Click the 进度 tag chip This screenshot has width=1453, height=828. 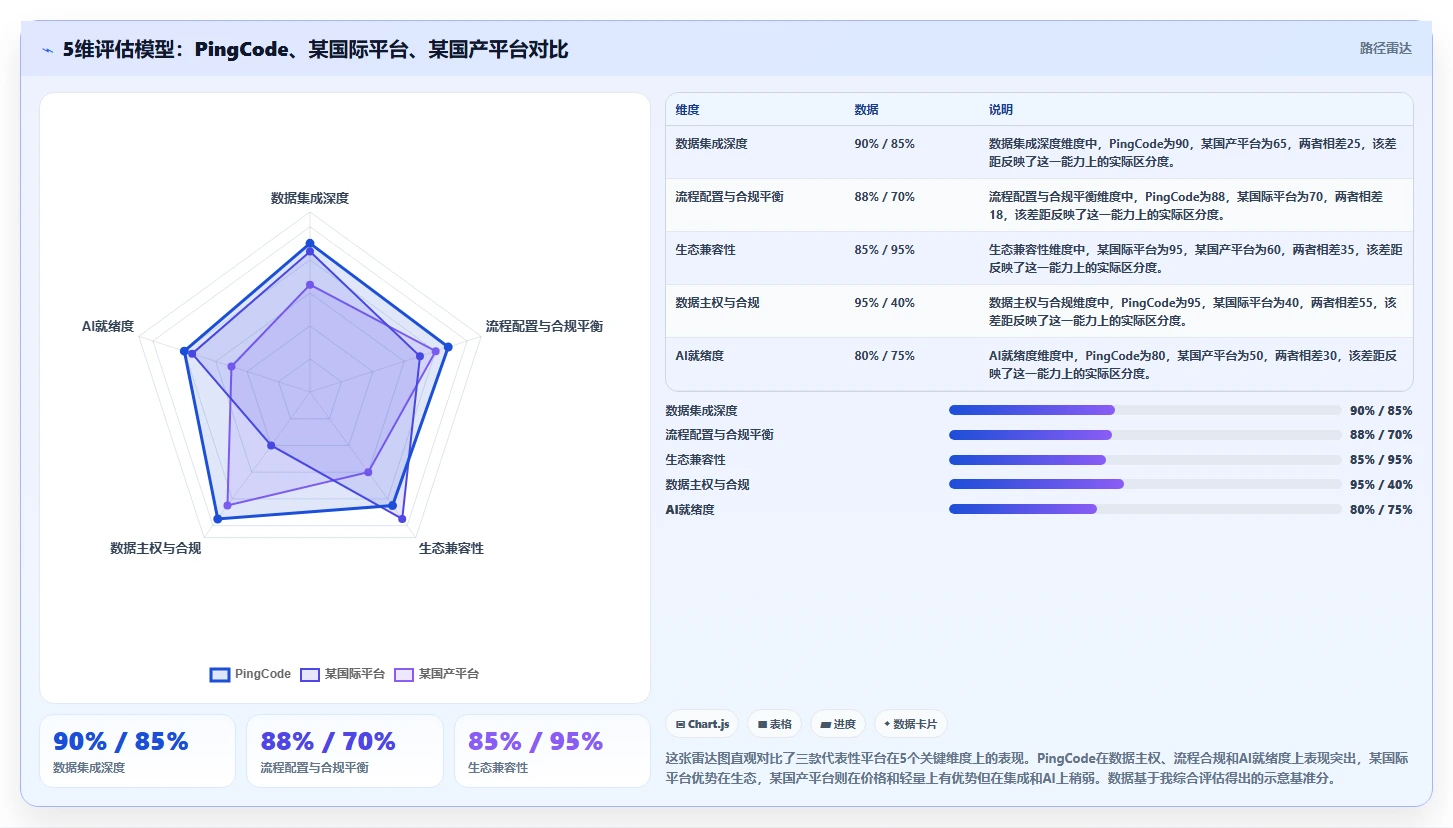coord(838,724)
